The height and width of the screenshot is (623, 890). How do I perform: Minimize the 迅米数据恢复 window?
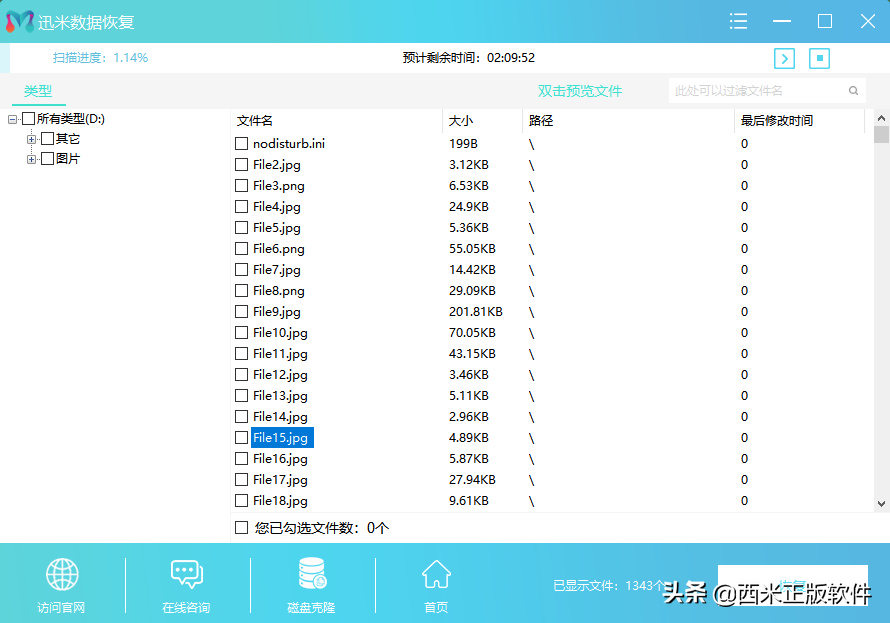pos(782,22)
